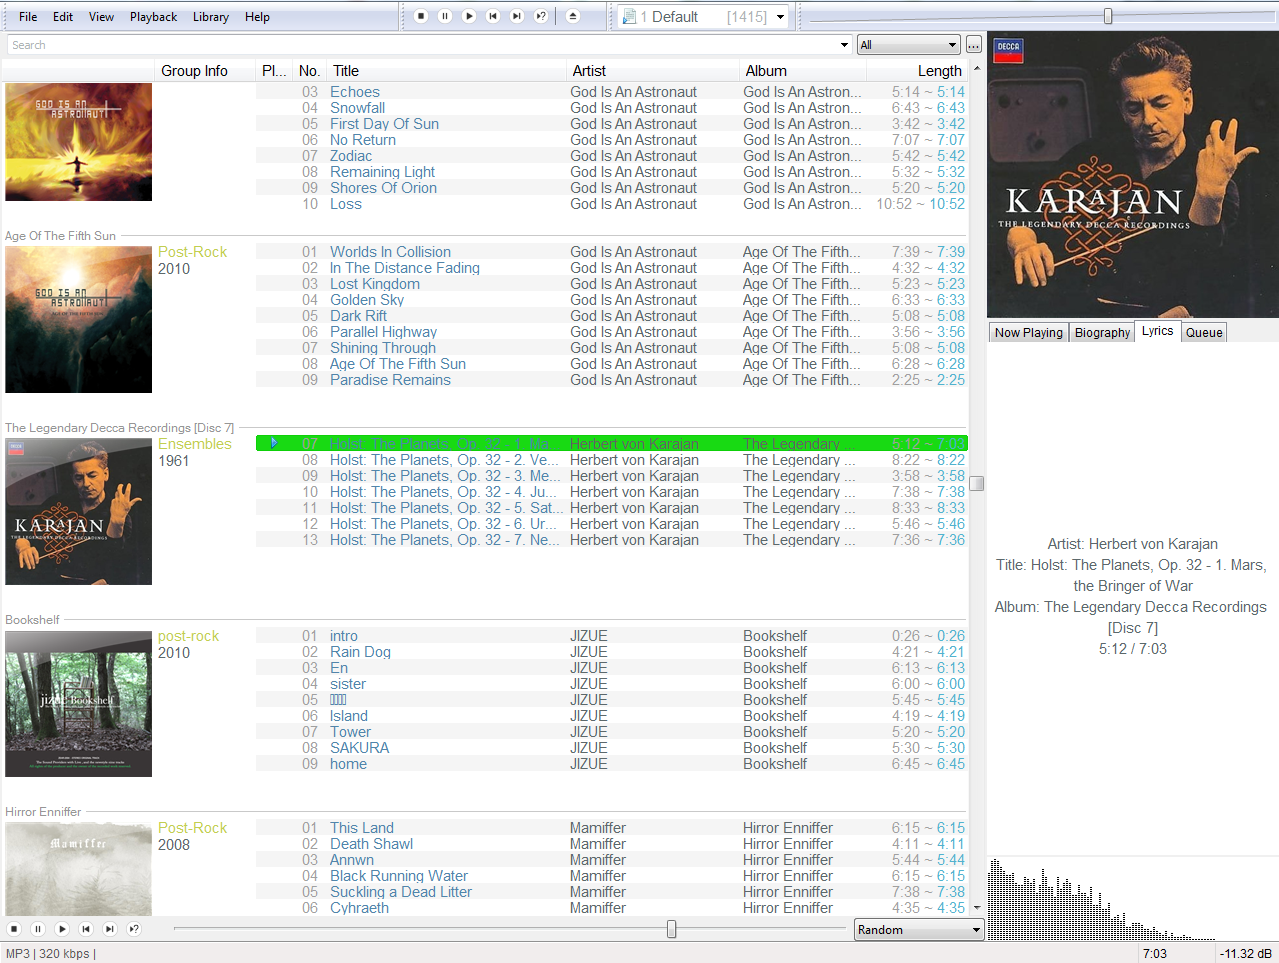This screenshot has height=963, width=1279.
Task: Stop playback using the bottom bar Stop icon
Action: click(x=14, y=929)
